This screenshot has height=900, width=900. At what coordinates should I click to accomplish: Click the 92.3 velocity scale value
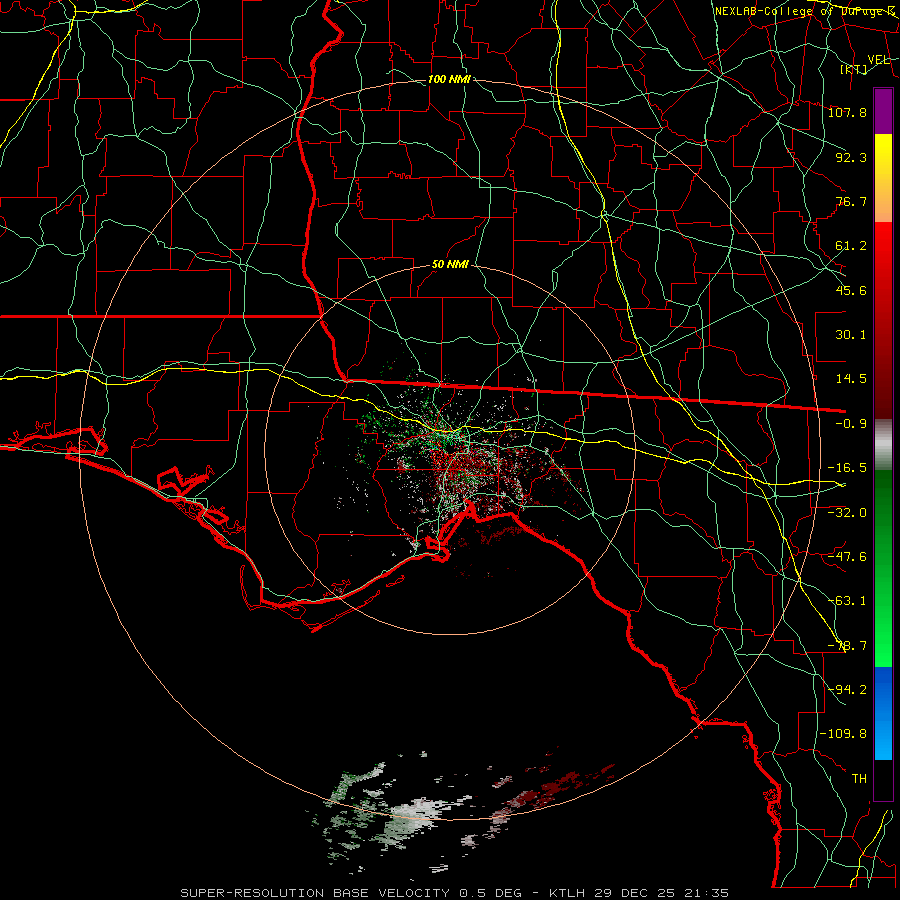coord(851,157)
